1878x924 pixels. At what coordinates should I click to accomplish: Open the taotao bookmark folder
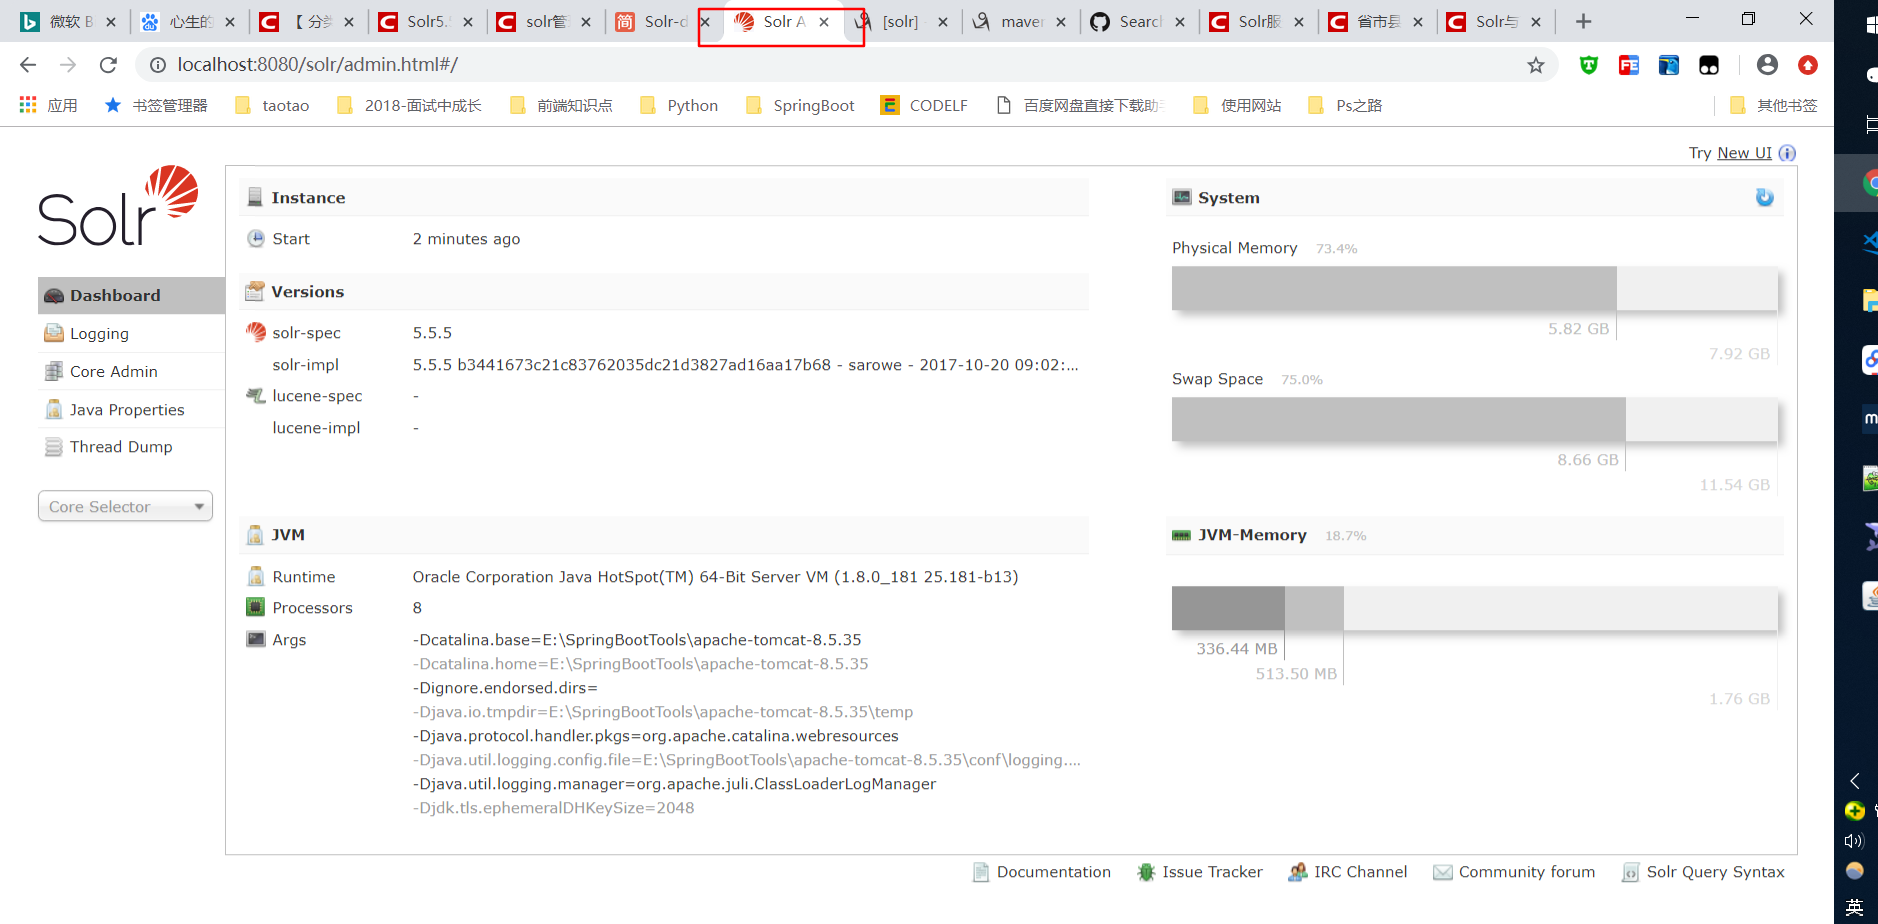coord(272,105)
